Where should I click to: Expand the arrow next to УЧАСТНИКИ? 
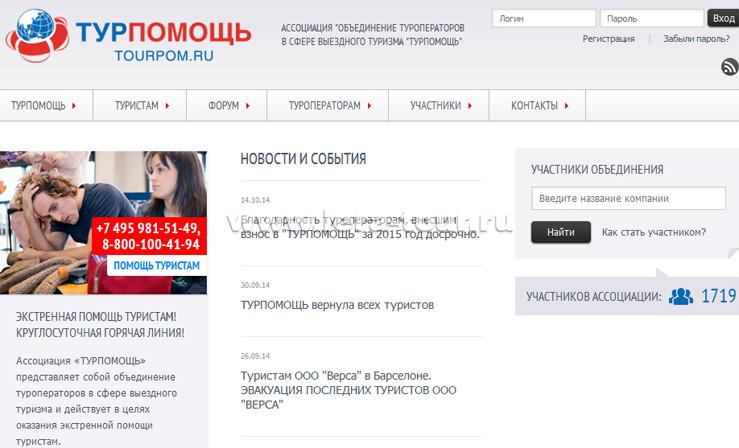pyautogui.click(x=470, y=106)
